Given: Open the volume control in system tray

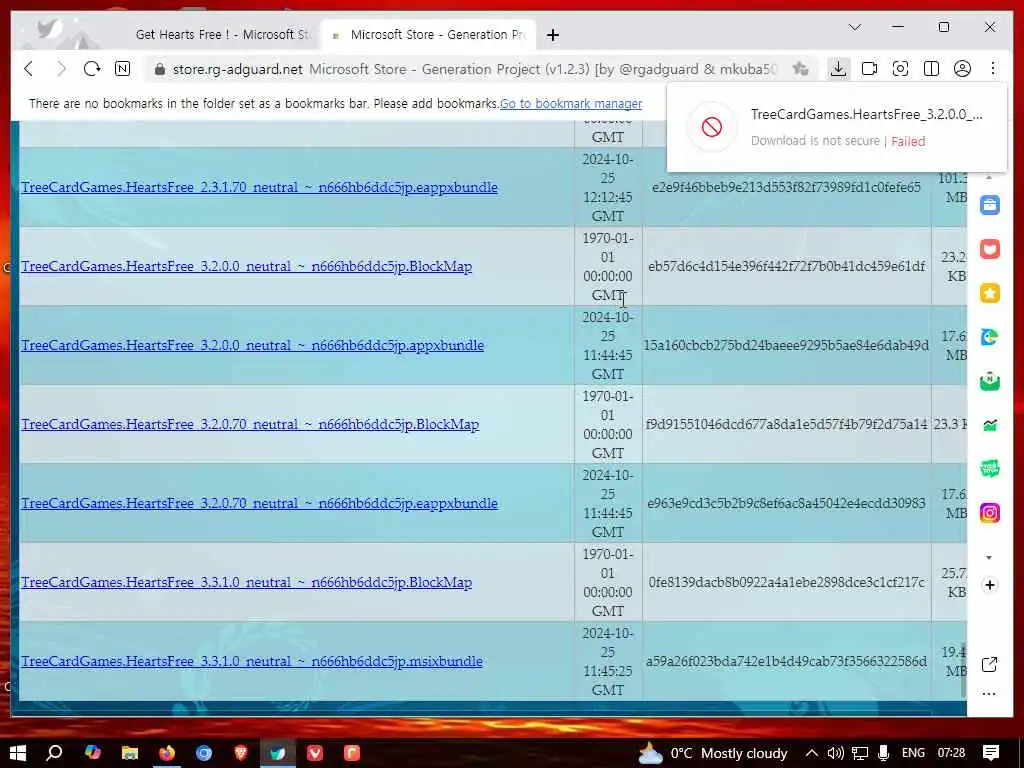Looking at the screenshot, I should pos(835,753).
